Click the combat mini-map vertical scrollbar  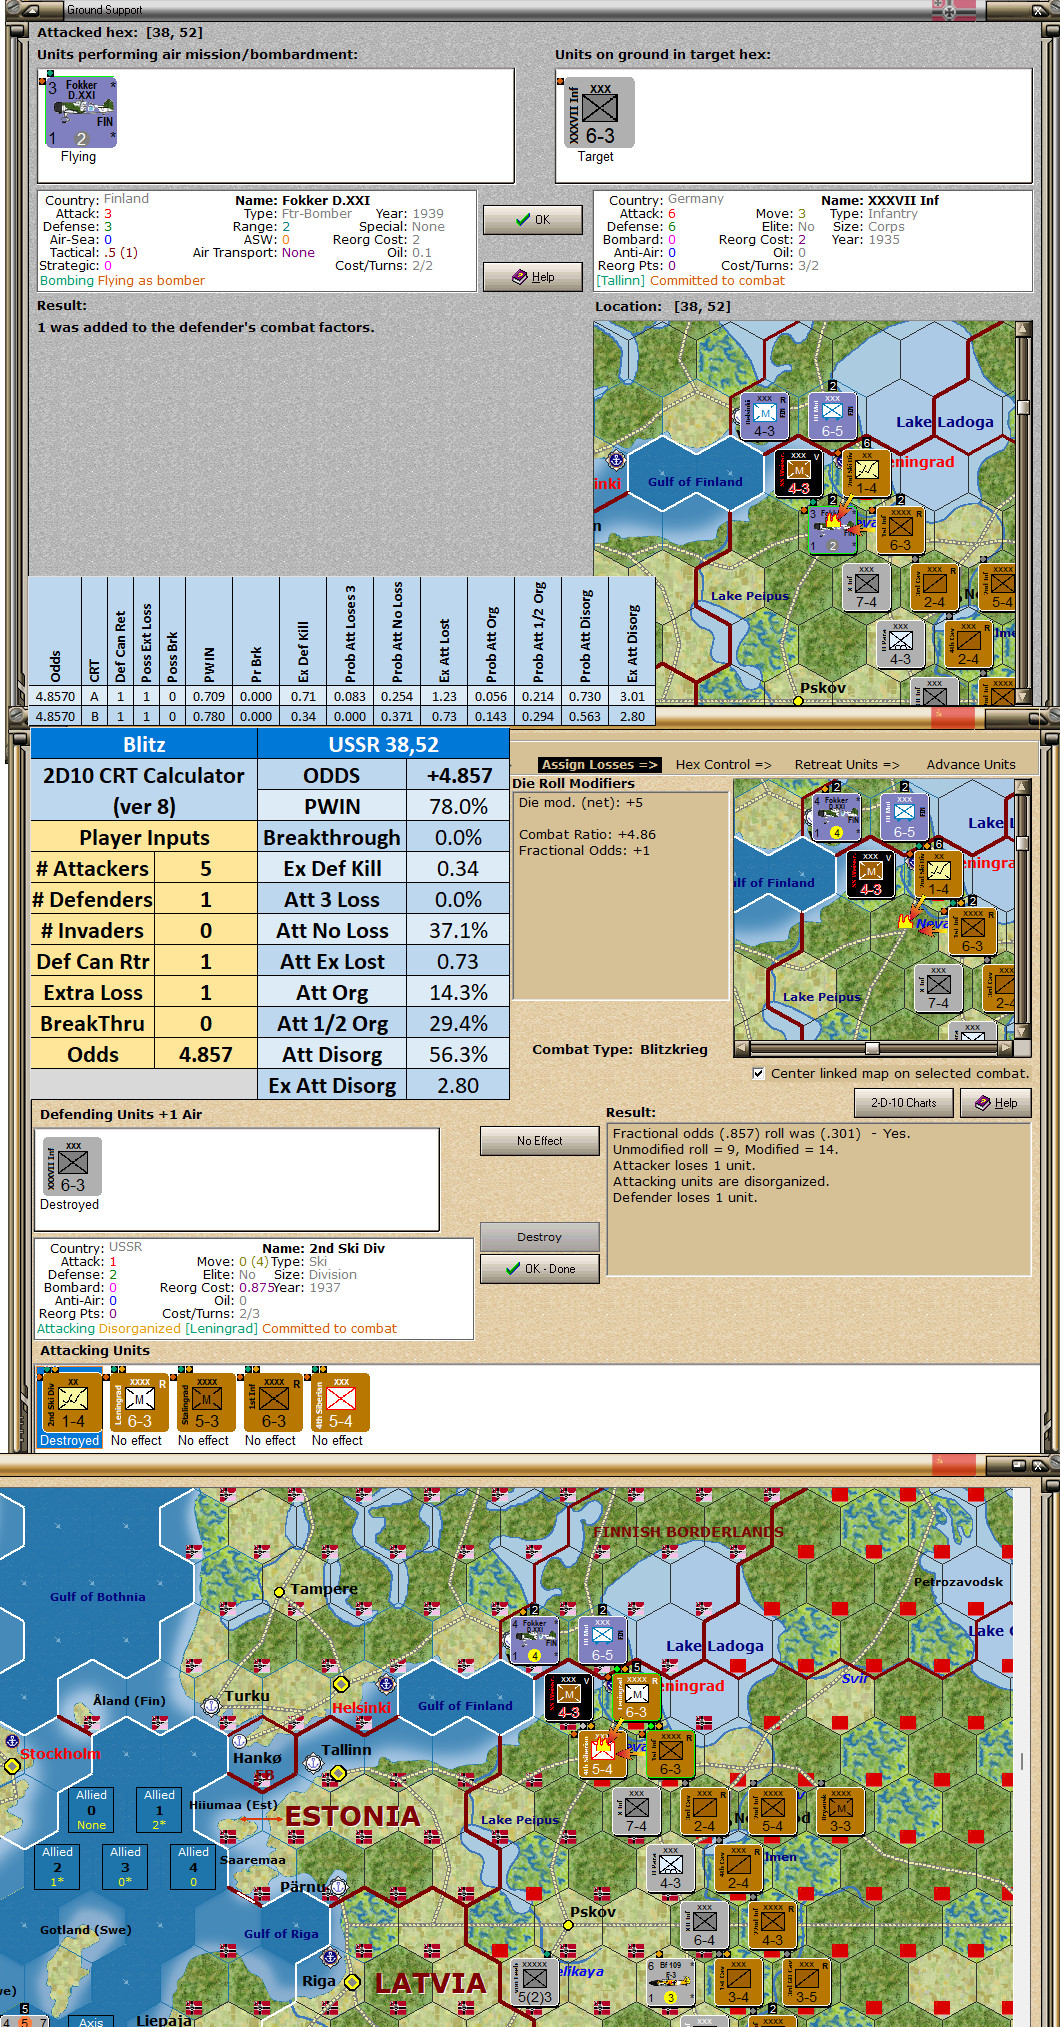point(1023,909)
